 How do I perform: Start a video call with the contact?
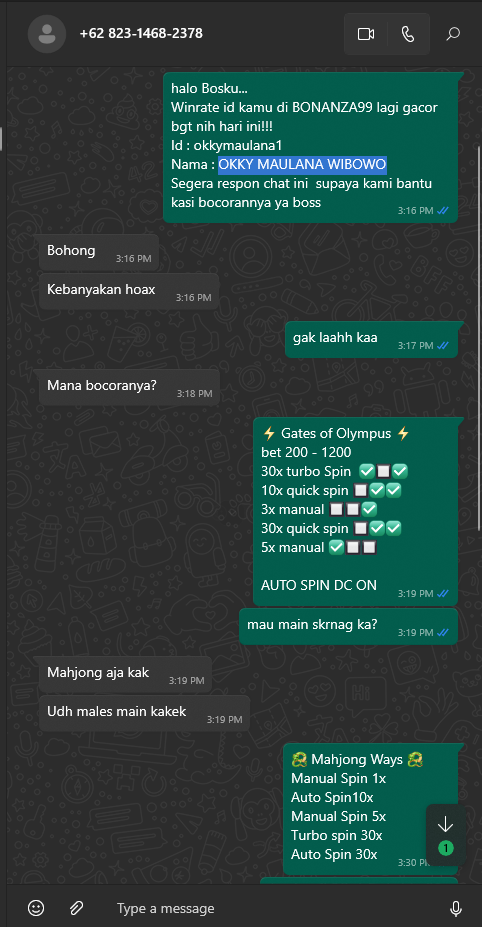pos(366,34)
